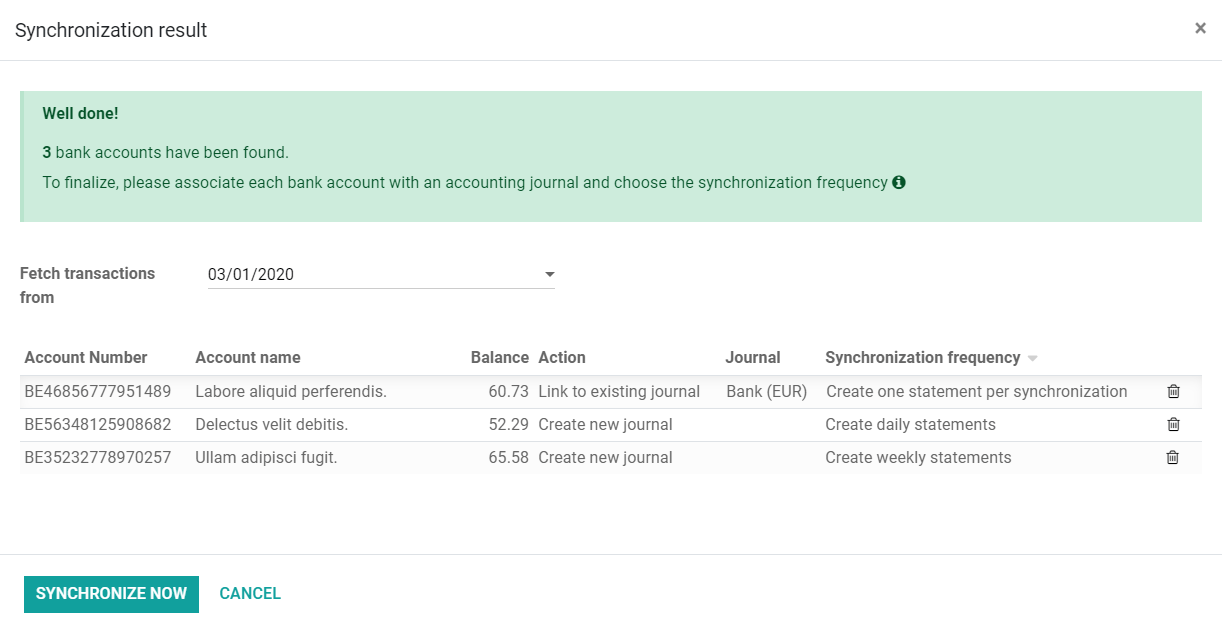Click Synchronization frequency column header text
Image resolution: width=1222 pixels, height=640 pixels.
[923, 357]
